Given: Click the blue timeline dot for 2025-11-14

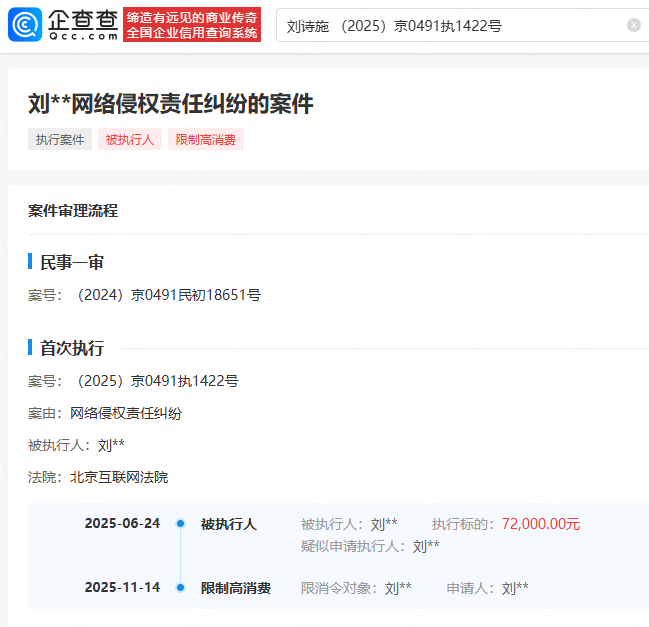Looking at the screenshot, I should coord(180,588).
